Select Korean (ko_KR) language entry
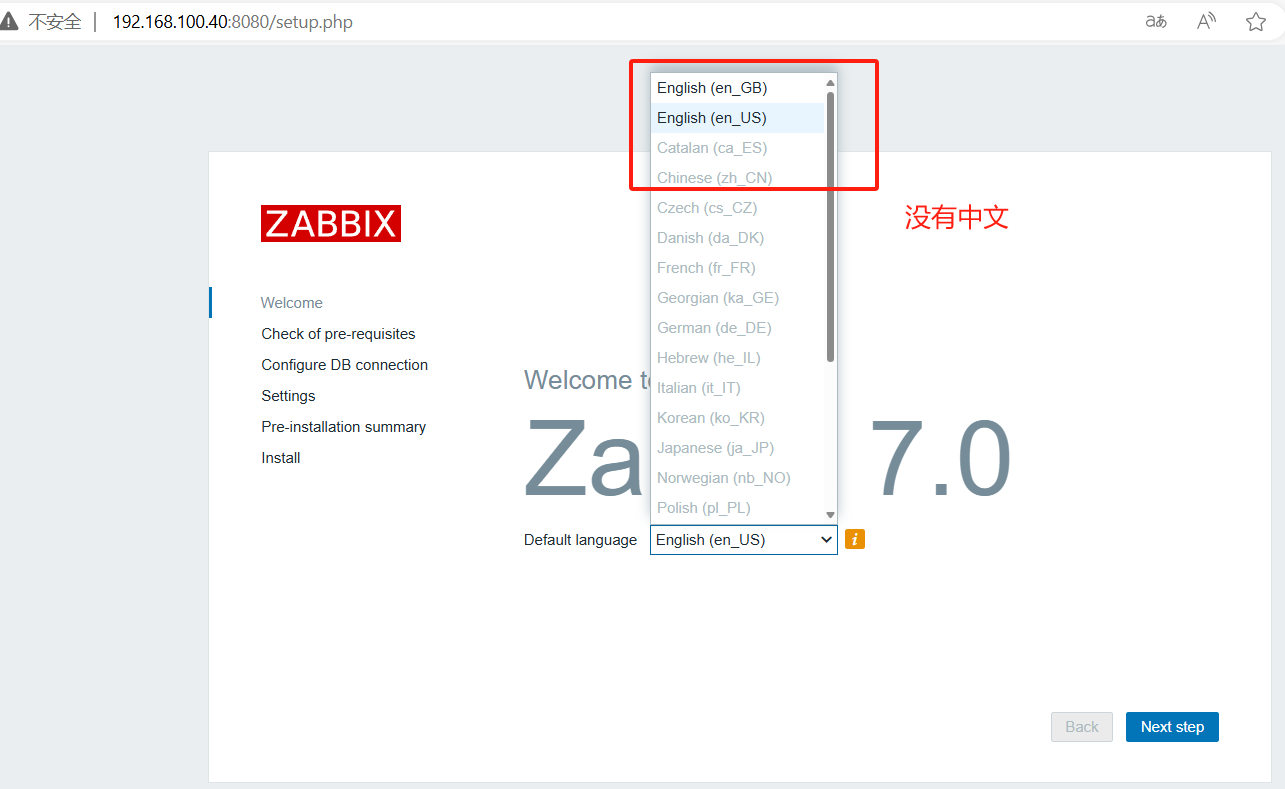Image resolution: width=1285 pixels, height=789 pixels. click(x=737, y=418)
